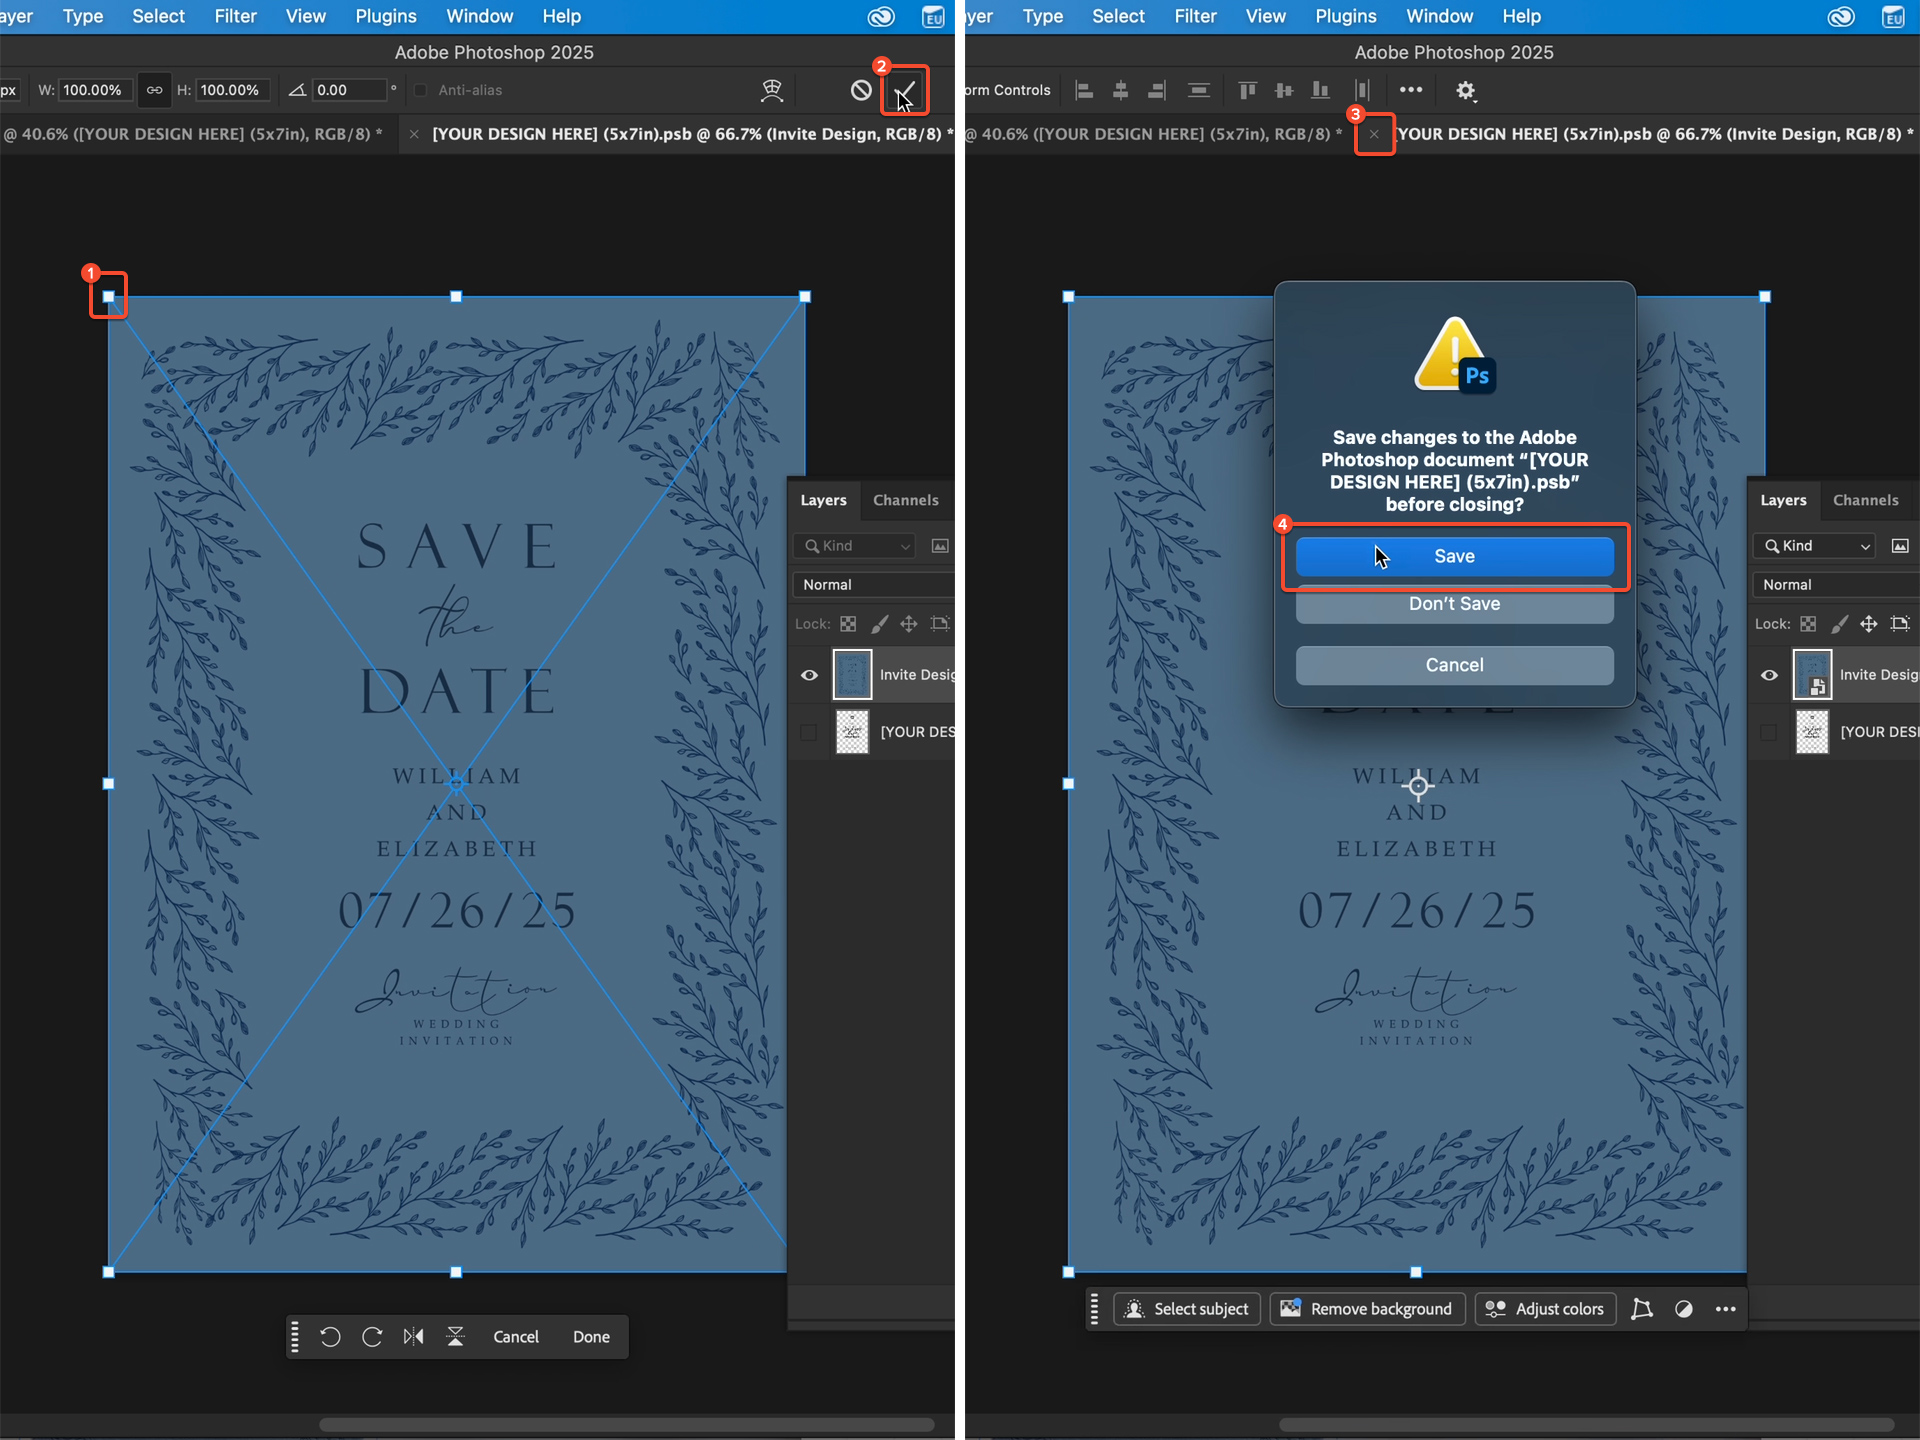Enable the Anti-alias checkbox
The width and height of the screenshot is (1920, 1440).
[x=420, y=90]
